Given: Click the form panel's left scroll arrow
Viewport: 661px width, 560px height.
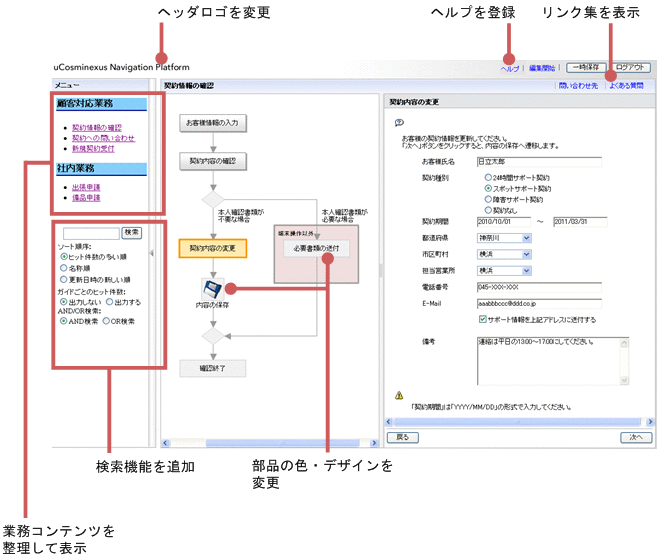Looking at the screenshot, I should click(x=389, y=422).
